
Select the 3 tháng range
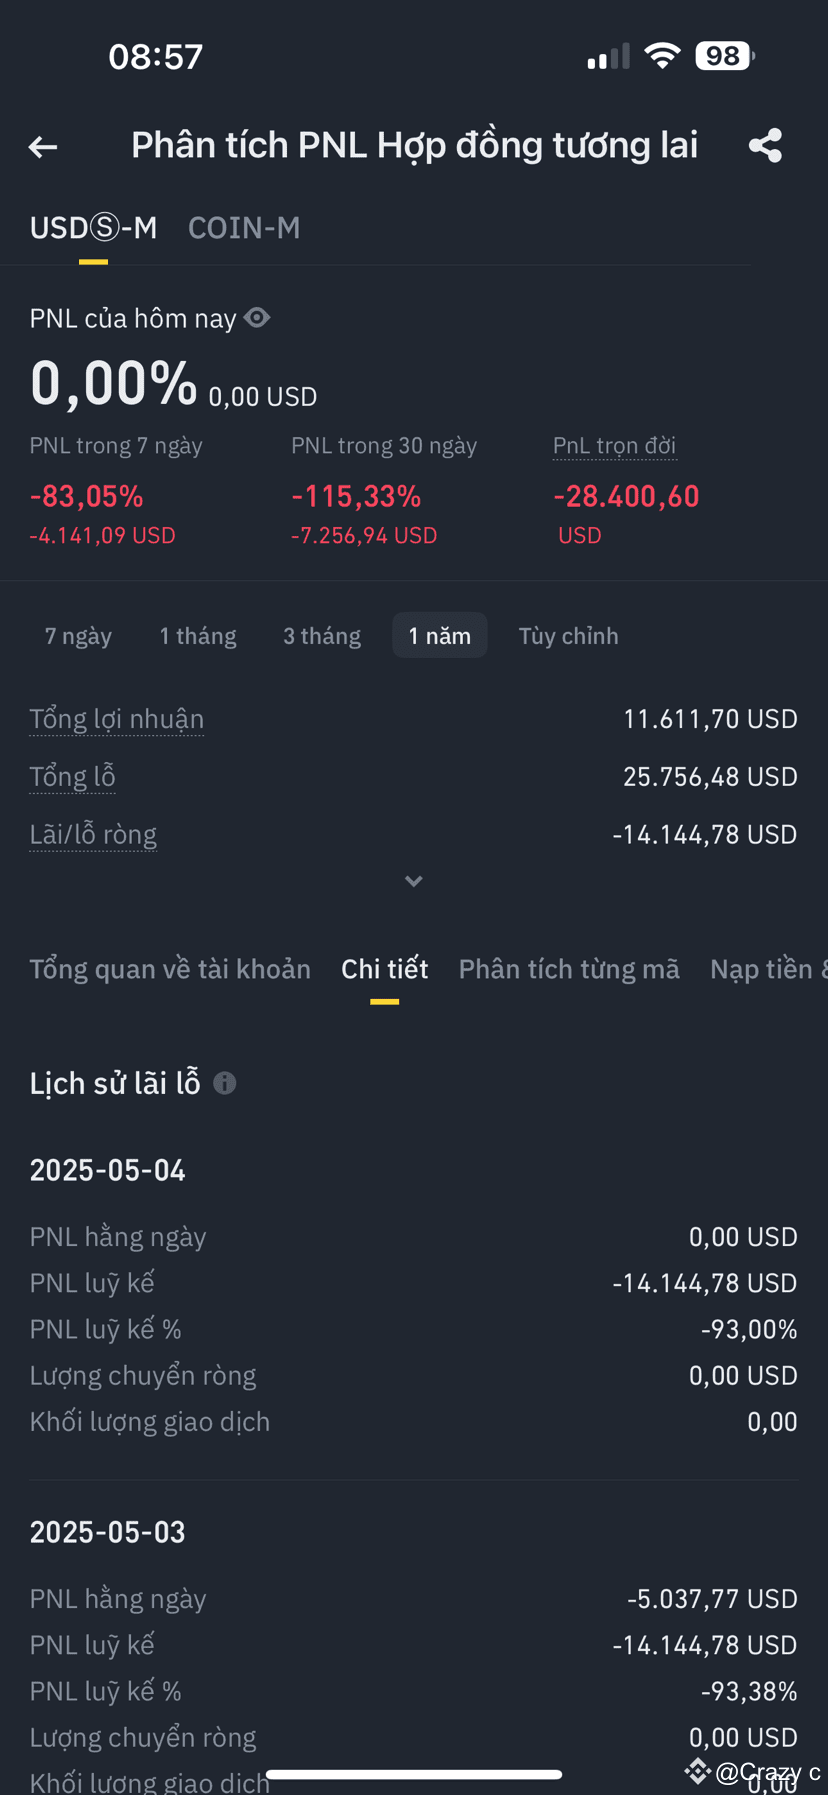tap(322, 636)
